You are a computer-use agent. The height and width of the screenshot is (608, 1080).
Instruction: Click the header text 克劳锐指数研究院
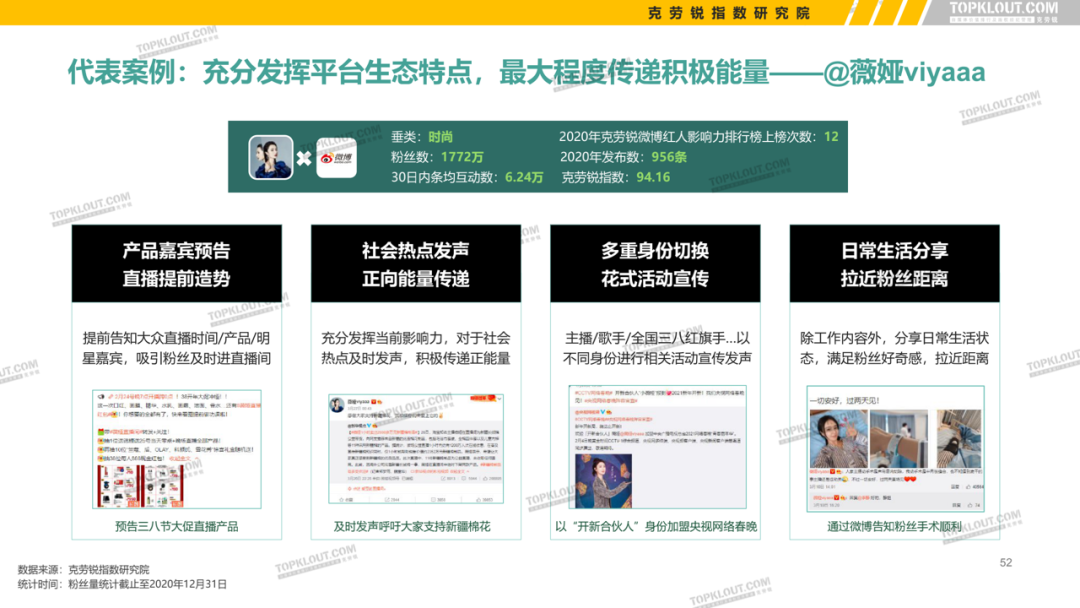[x=729, y=13]
